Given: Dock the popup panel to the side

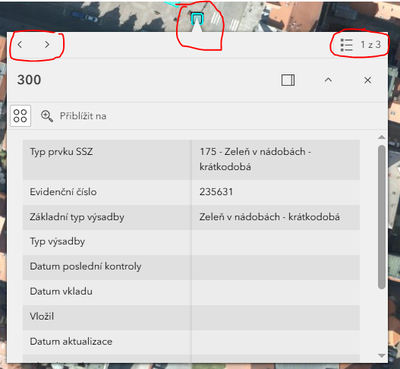Looking at the screenshot, I should click(x=288, y=80).
